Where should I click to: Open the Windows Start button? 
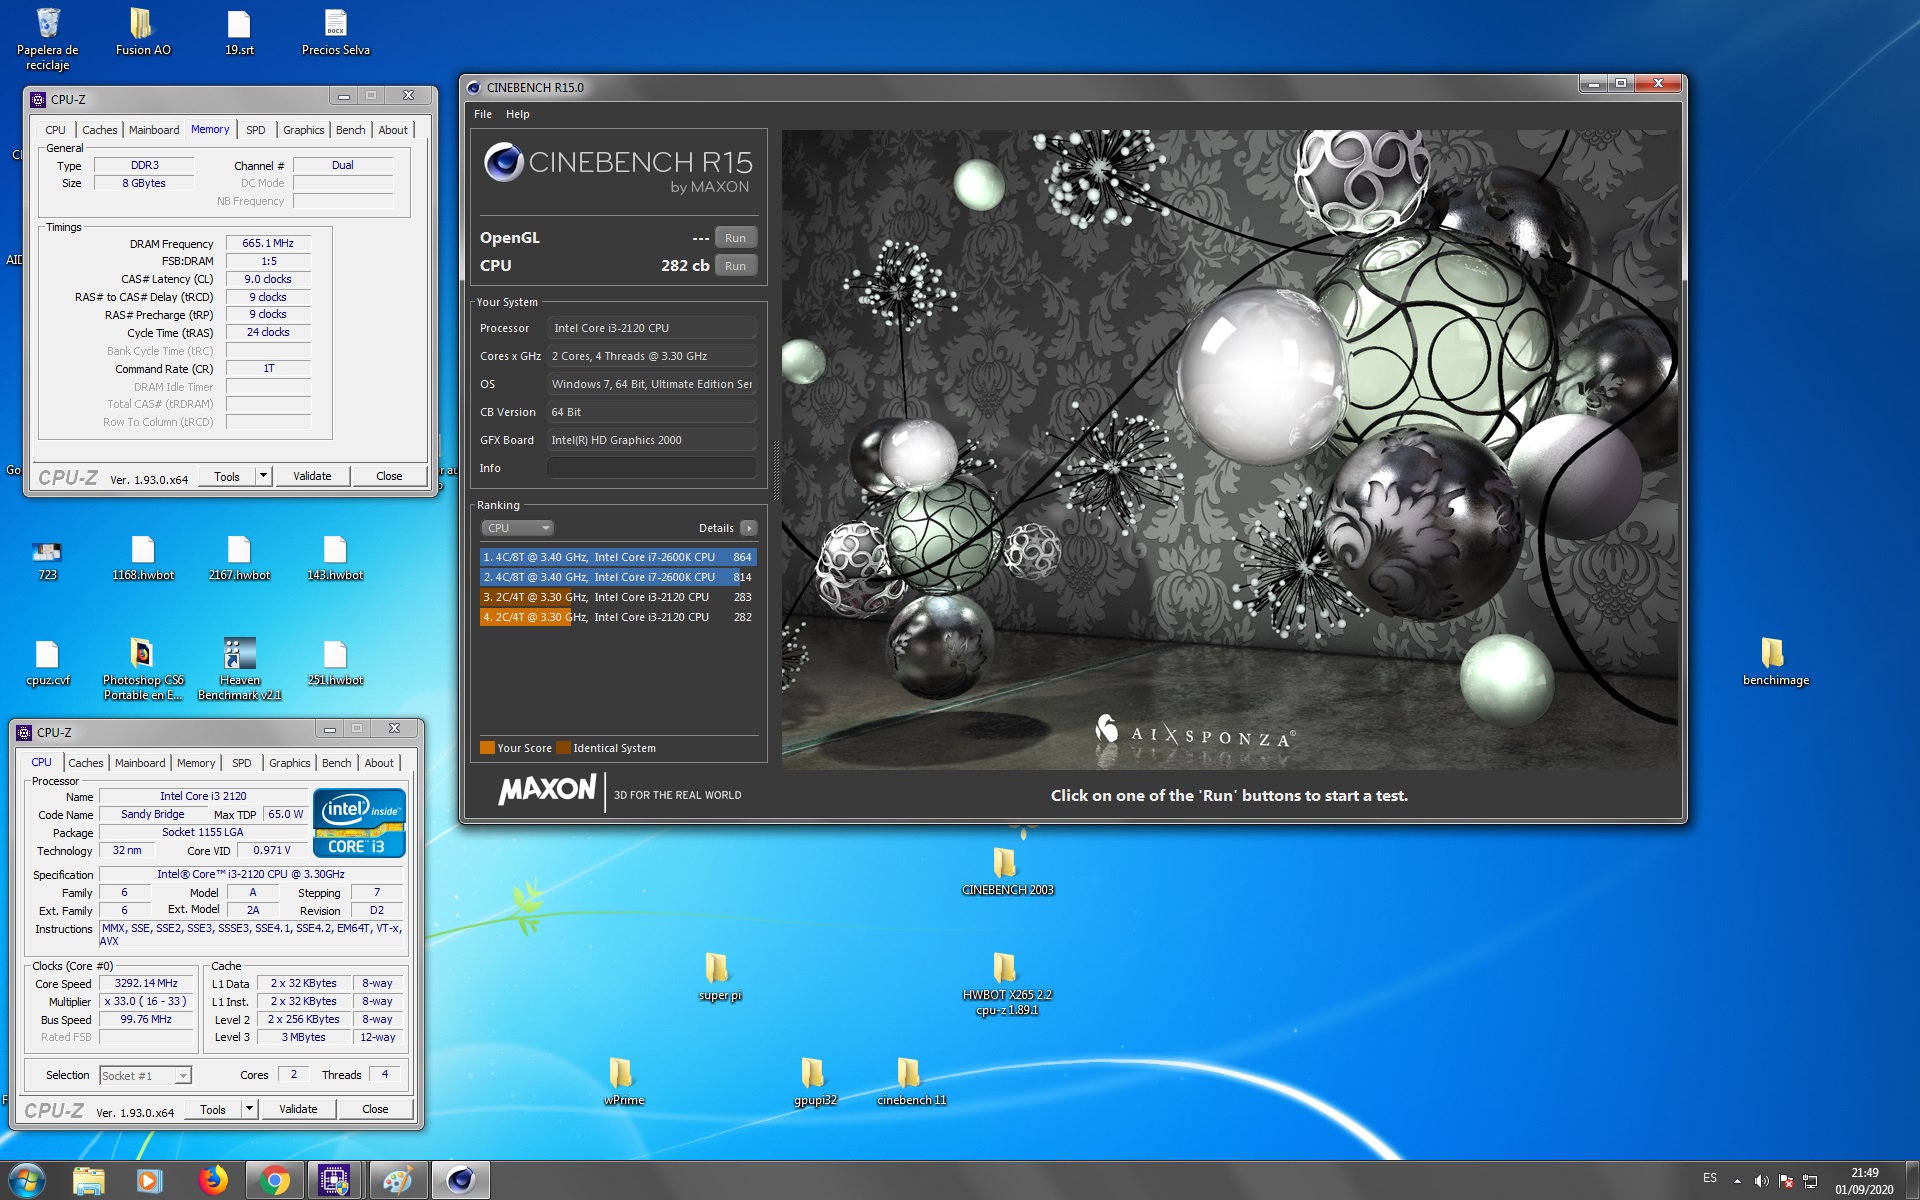coord(27,1180)
